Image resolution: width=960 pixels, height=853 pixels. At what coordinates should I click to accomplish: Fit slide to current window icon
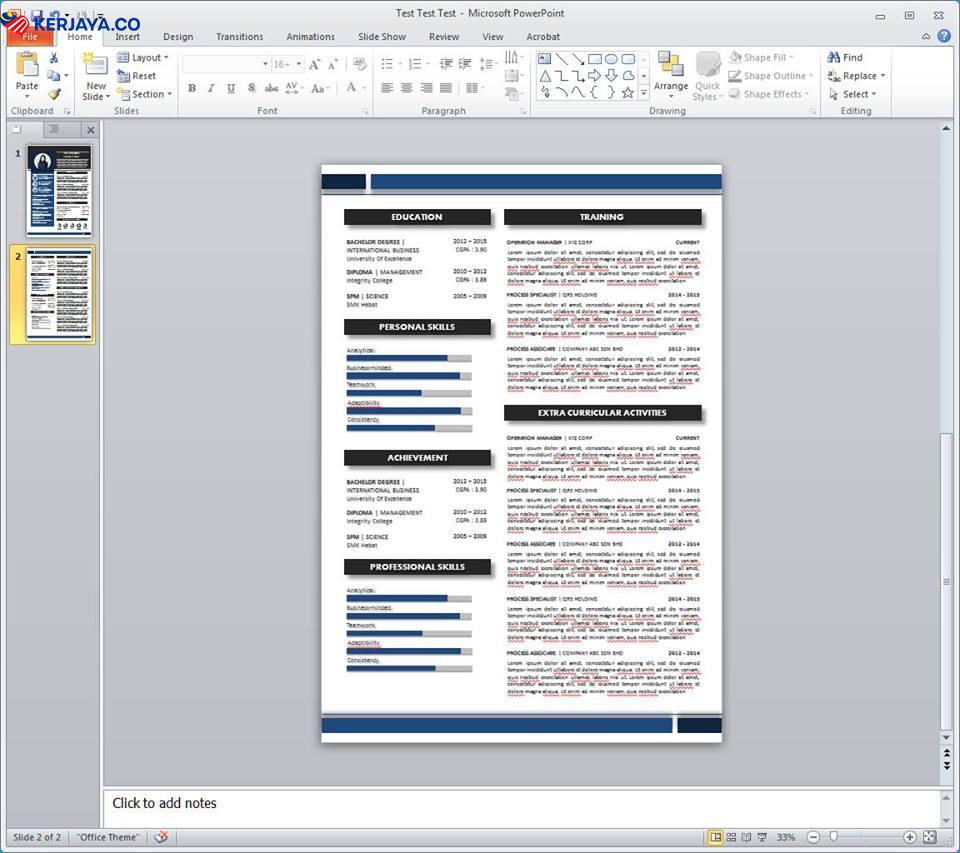929,837
